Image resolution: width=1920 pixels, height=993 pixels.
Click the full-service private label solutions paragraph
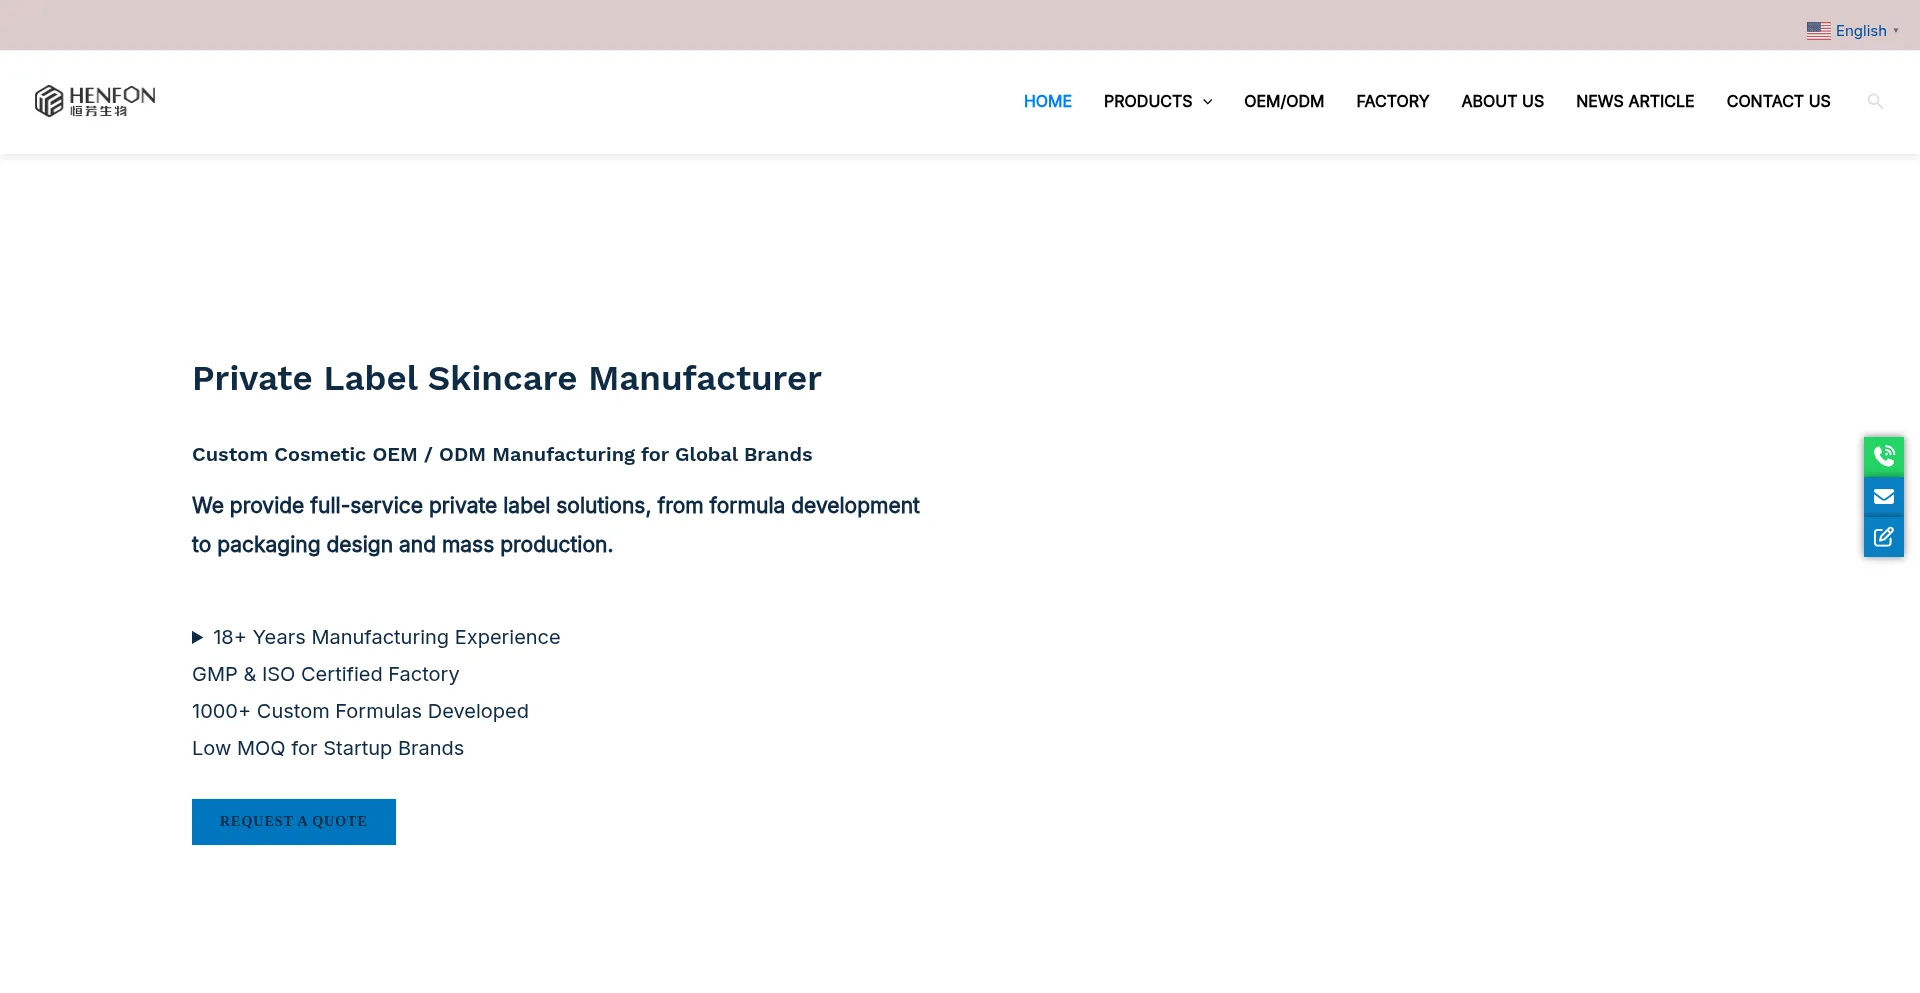click(x=555, y=525)
